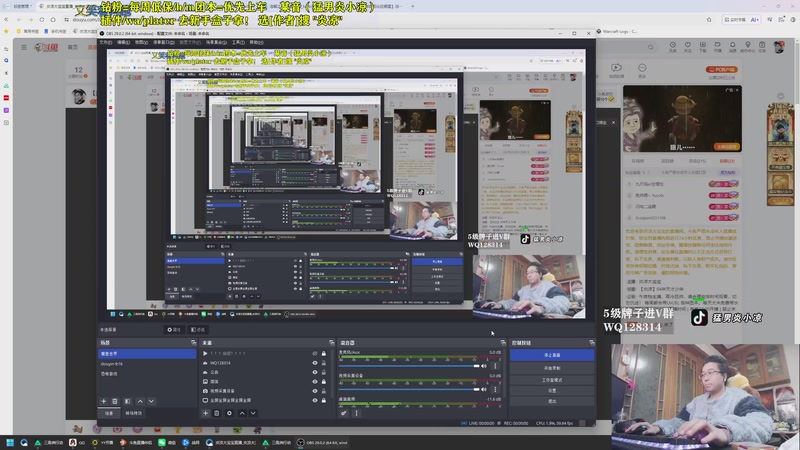Screen dimensions: 800x450
Task: Select the douyin 9:16 scene
Action: pyautogui.click(x=147, y=364)
